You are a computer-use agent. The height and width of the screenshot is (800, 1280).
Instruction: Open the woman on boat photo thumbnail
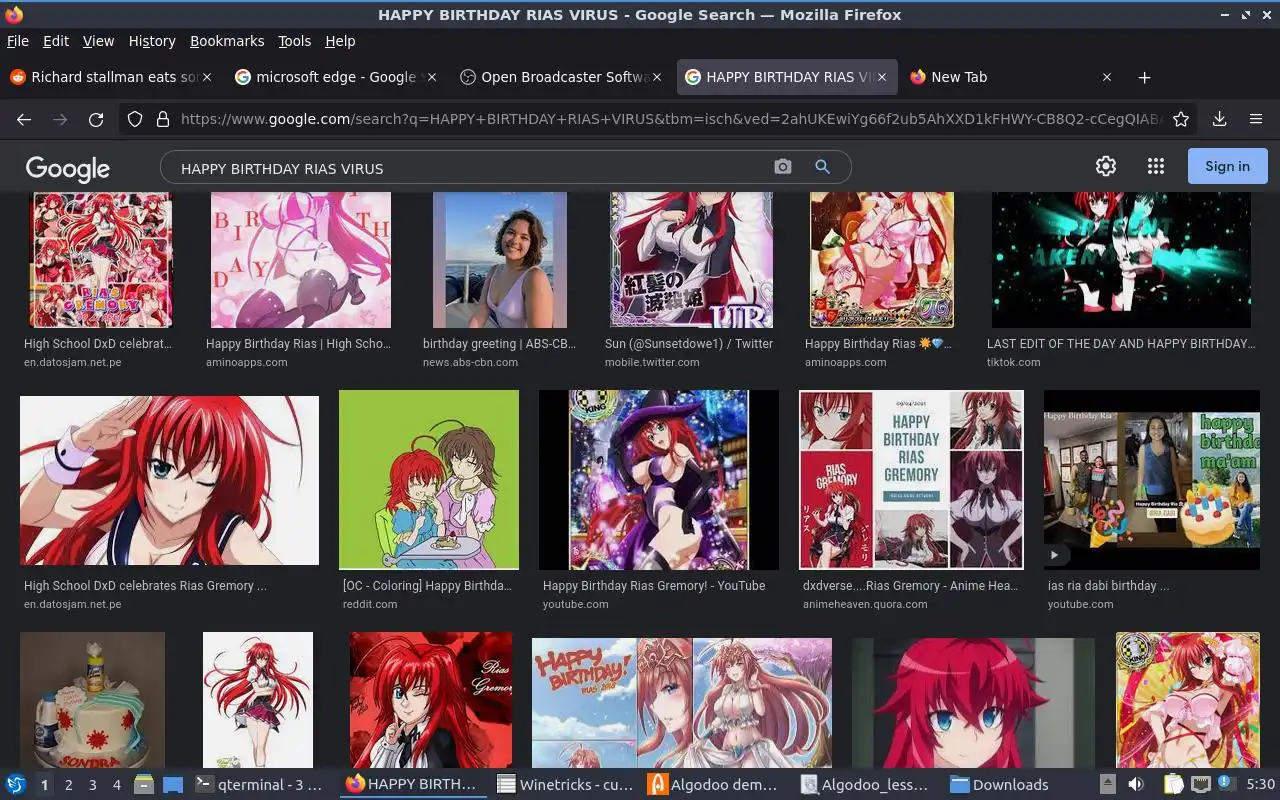tap(500, 260)
